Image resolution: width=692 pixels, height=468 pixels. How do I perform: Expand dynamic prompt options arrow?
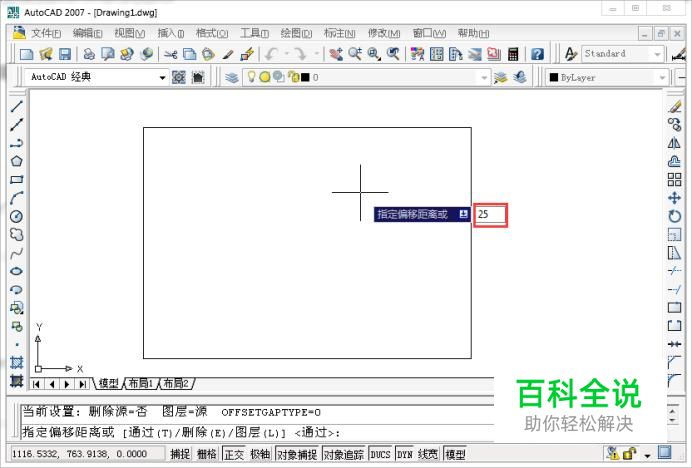[x=463, y=214]
